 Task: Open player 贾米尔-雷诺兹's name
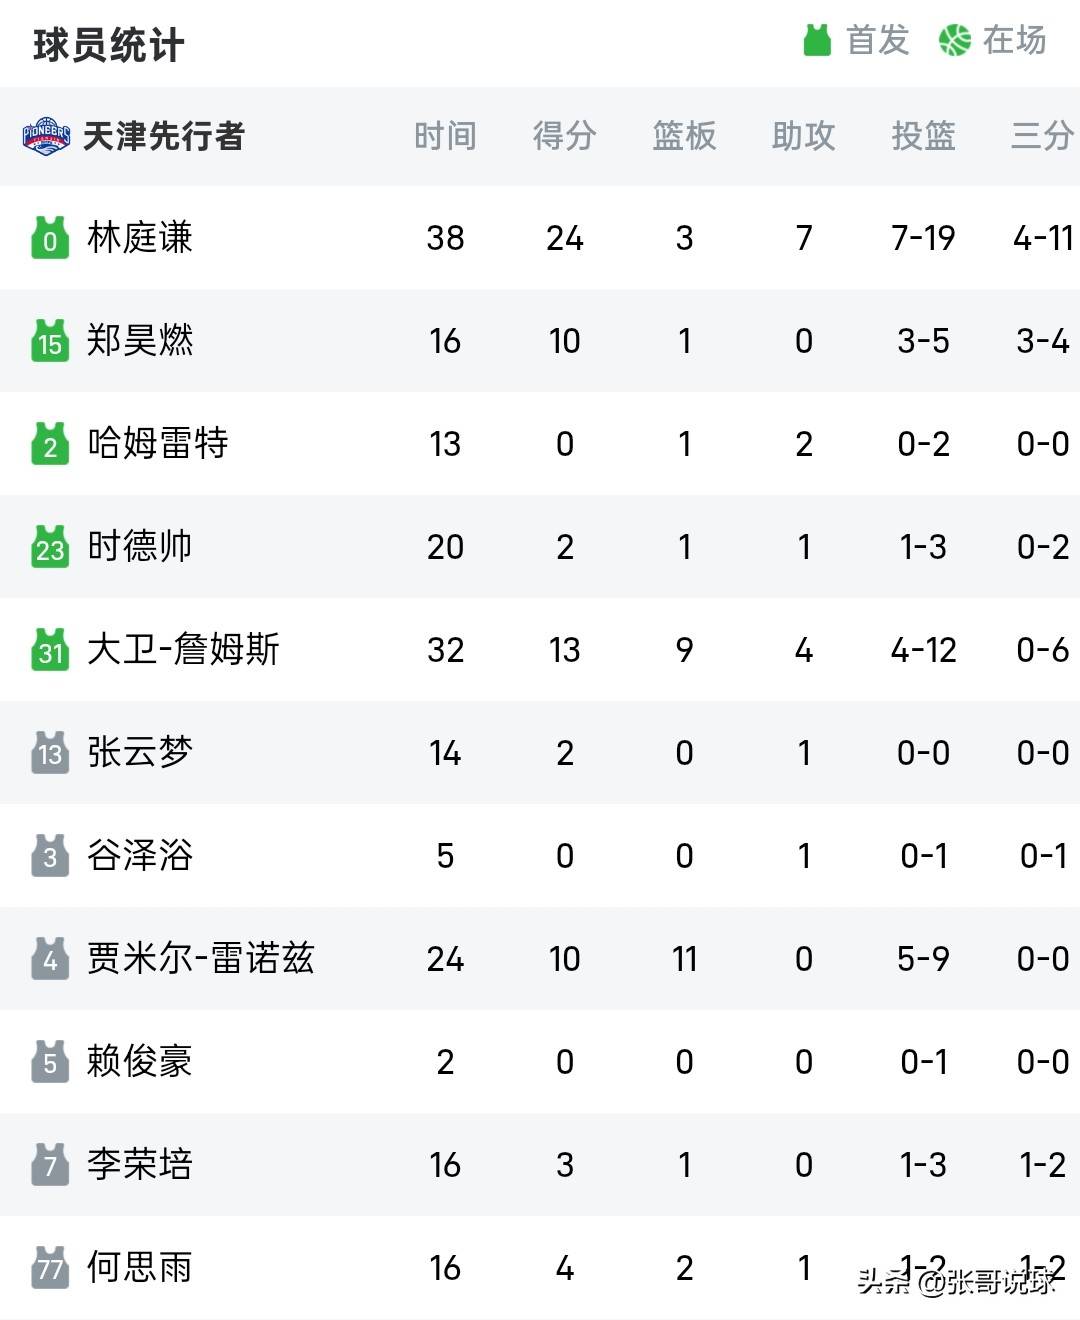(x=200, y=959)
